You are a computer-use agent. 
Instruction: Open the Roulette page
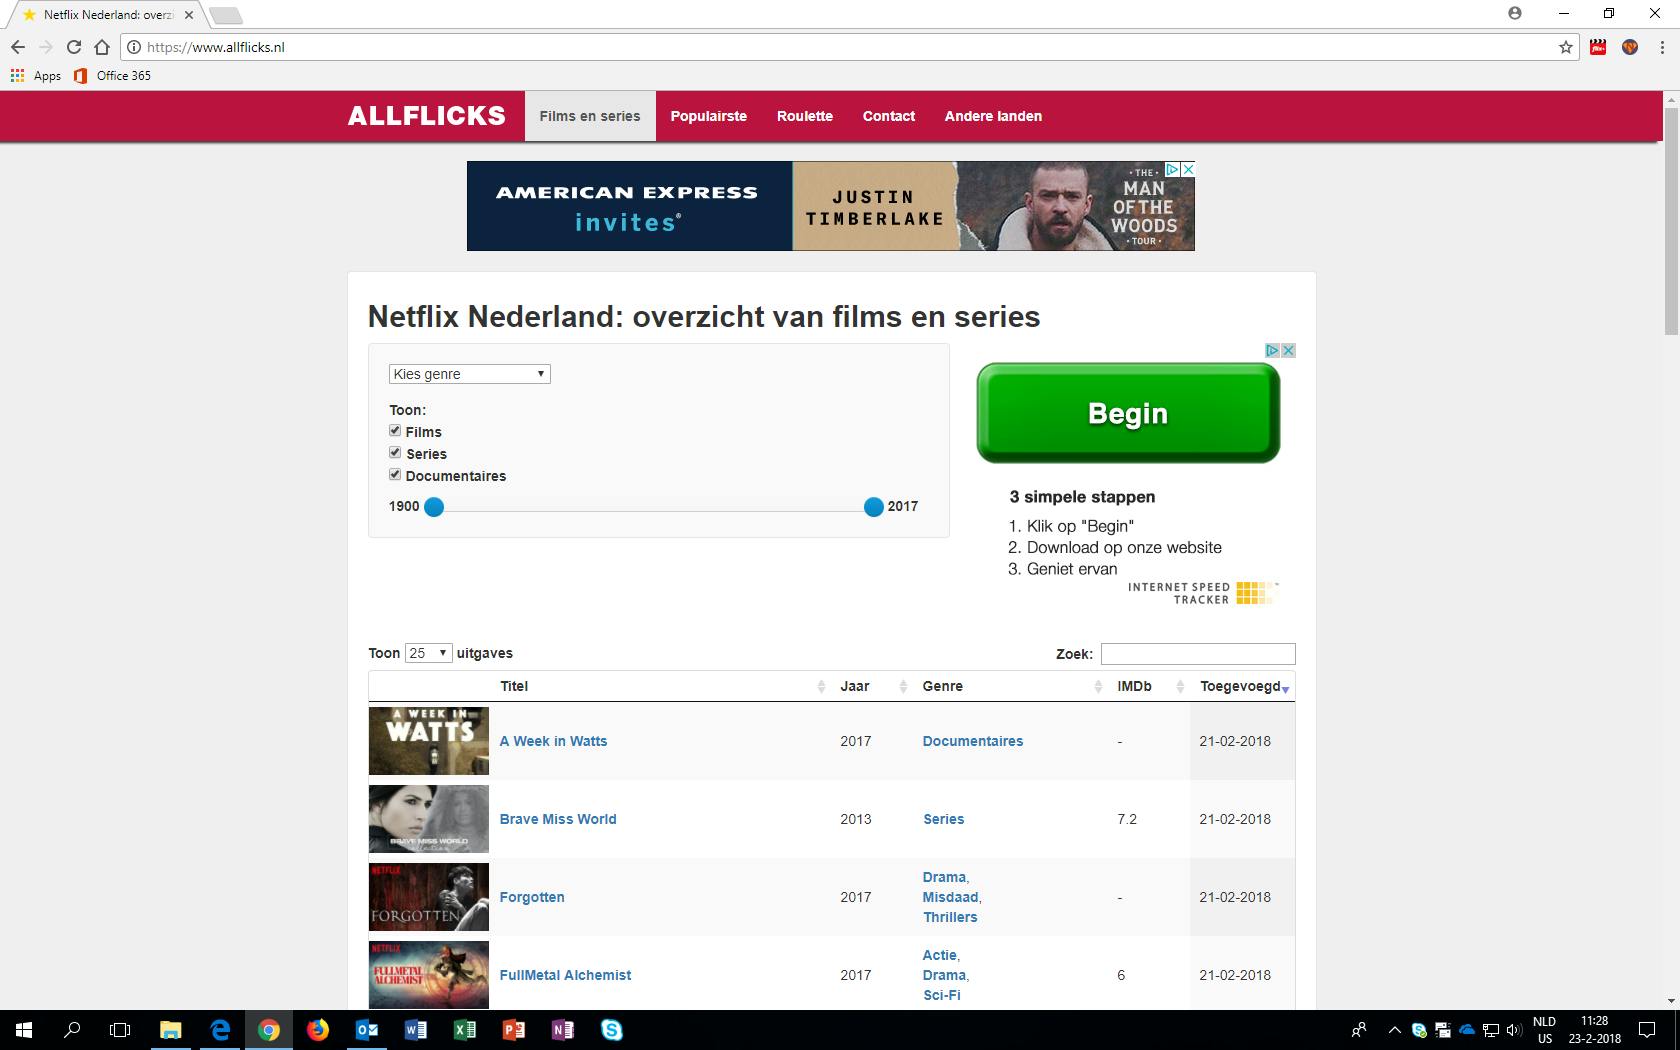tap(805, 116)
